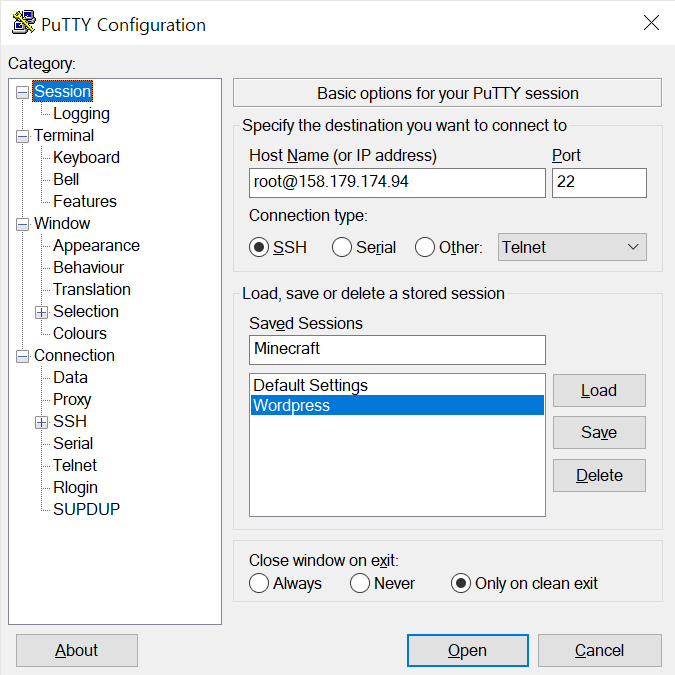Open the SSH category label
675x675 pixels.
point(70,421)
